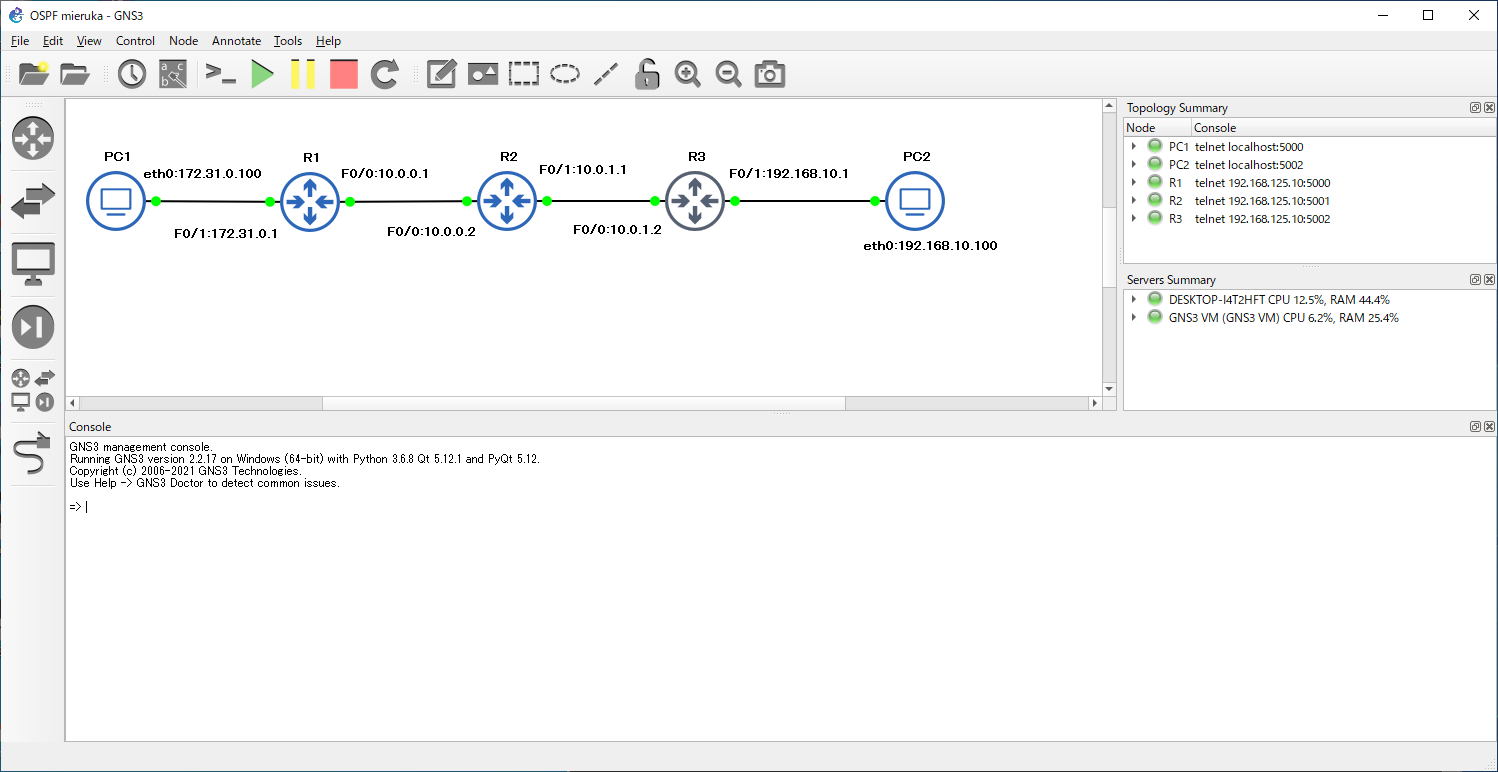Image resolution: width=1498 pixels, height=772 pixels.
Task: Expand R2 in Topology Summary
Action: tap(1134, 201)
